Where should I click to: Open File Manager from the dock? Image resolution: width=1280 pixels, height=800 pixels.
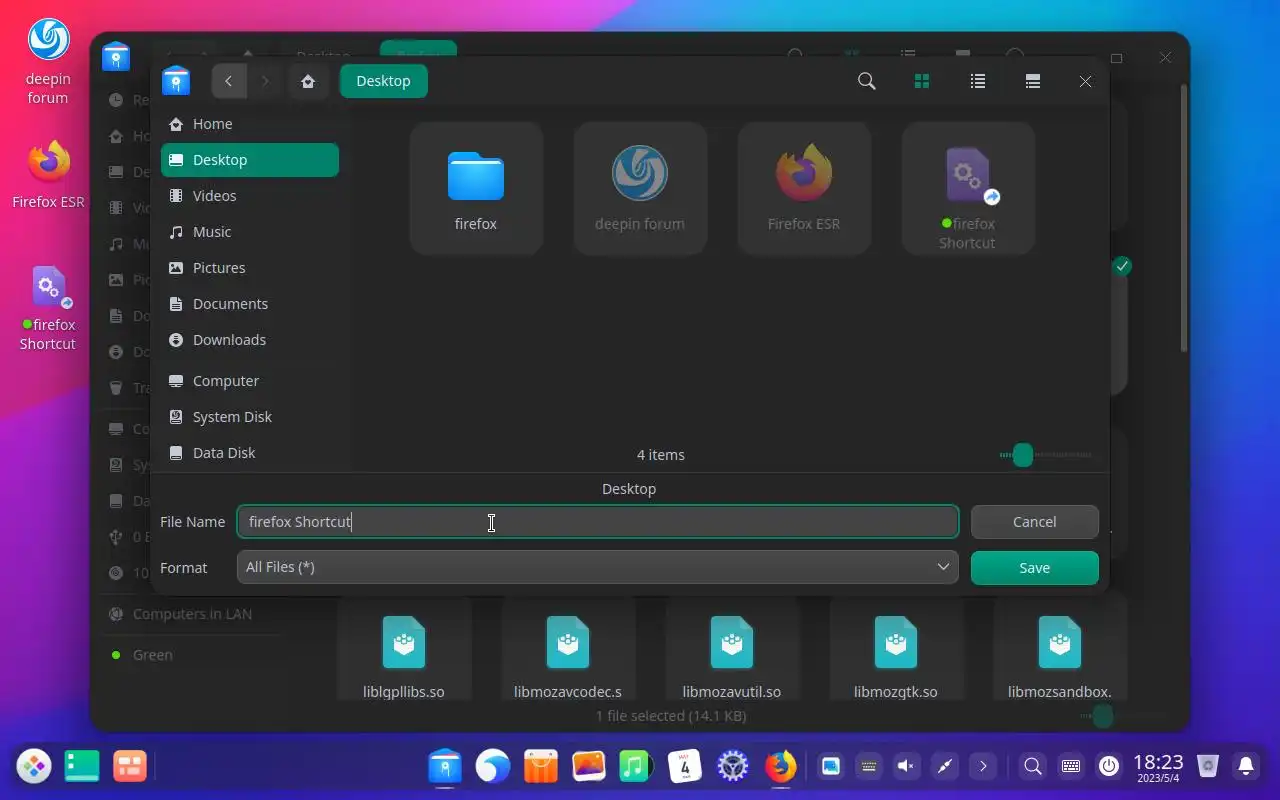[445, 767]
